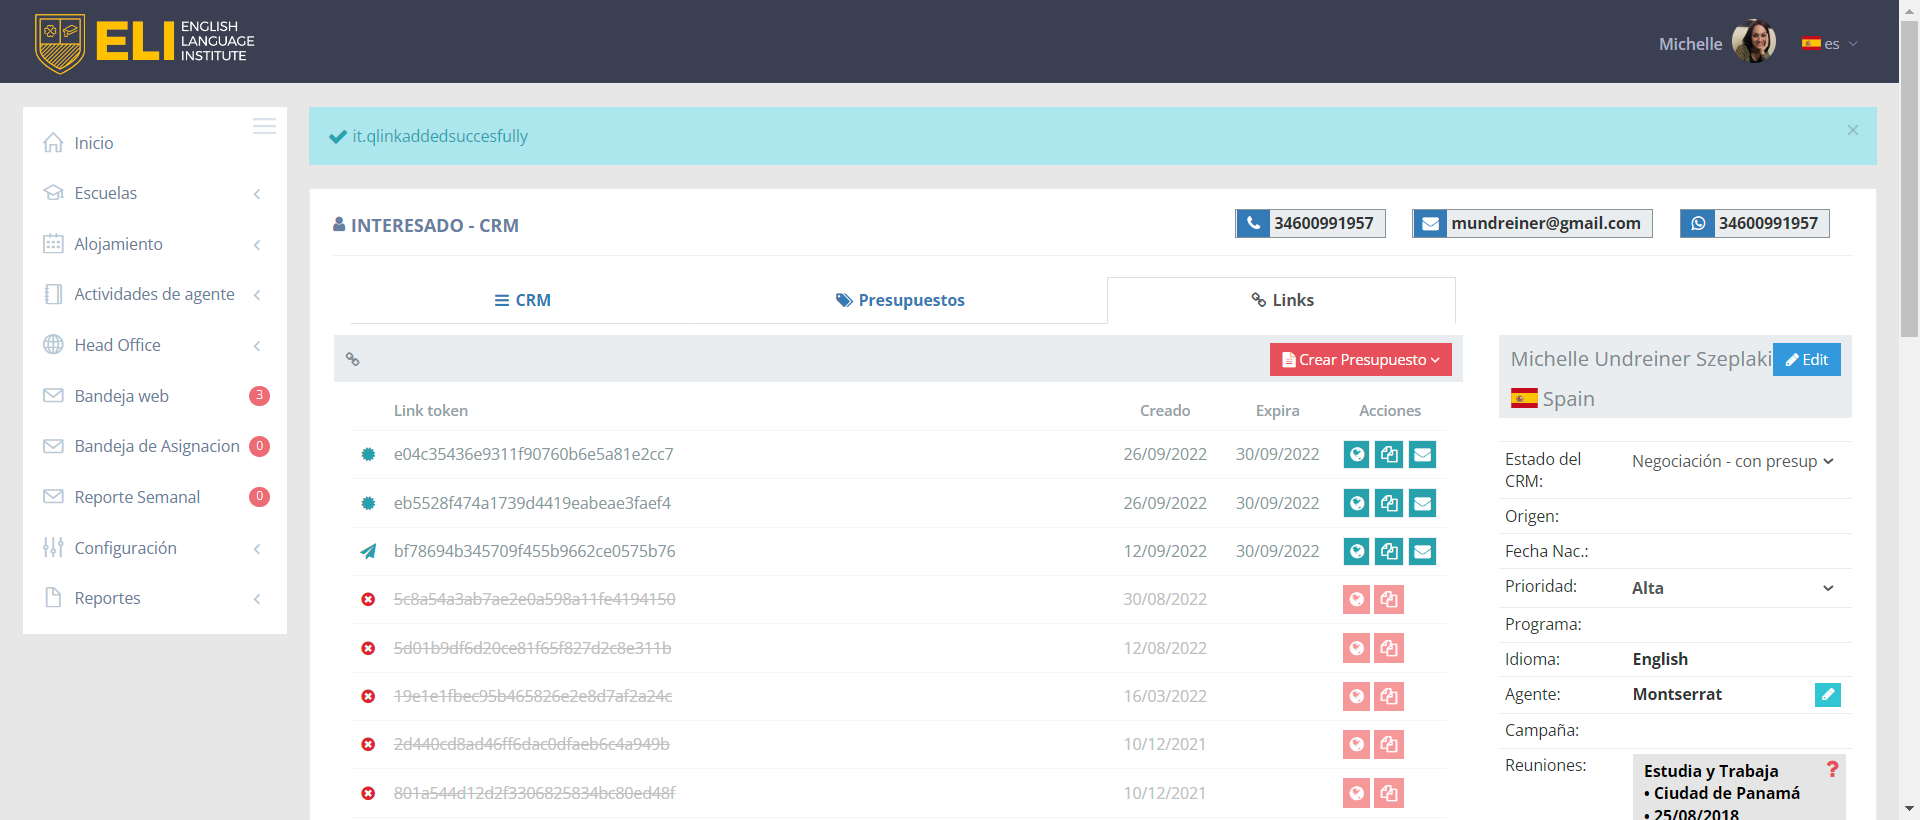This screenshot has width=1920, height=820.
Task: Open the Prioridad dropdown showing Alta
Action: [1732, 588]
